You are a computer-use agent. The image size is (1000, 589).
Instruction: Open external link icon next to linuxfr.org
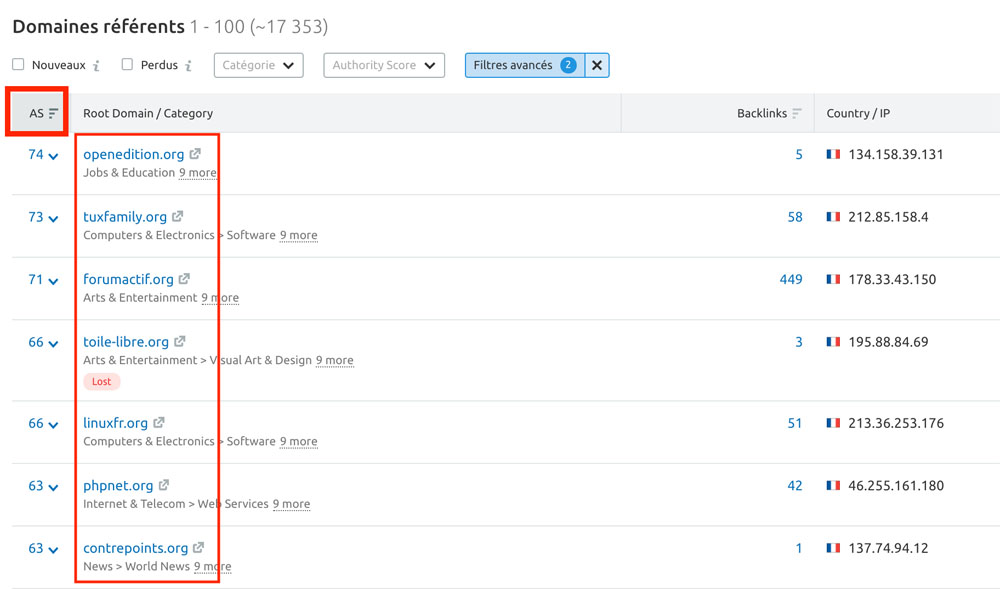click(x=159, y=422)
